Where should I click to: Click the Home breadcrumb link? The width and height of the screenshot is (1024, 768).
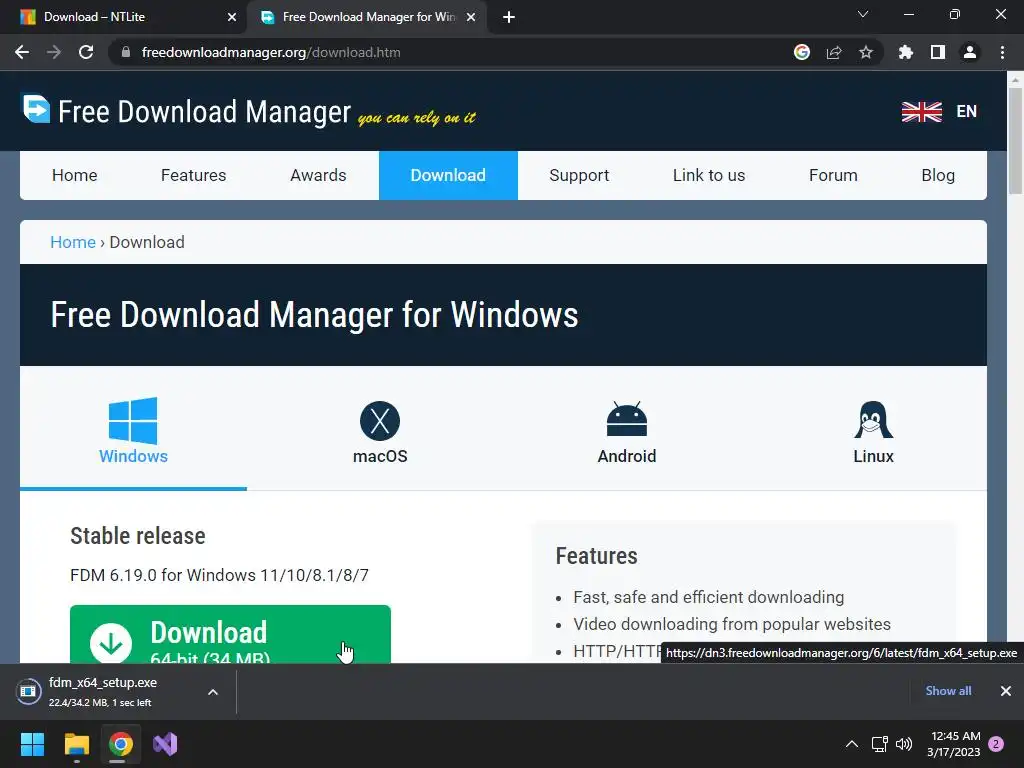coord(73,242)
